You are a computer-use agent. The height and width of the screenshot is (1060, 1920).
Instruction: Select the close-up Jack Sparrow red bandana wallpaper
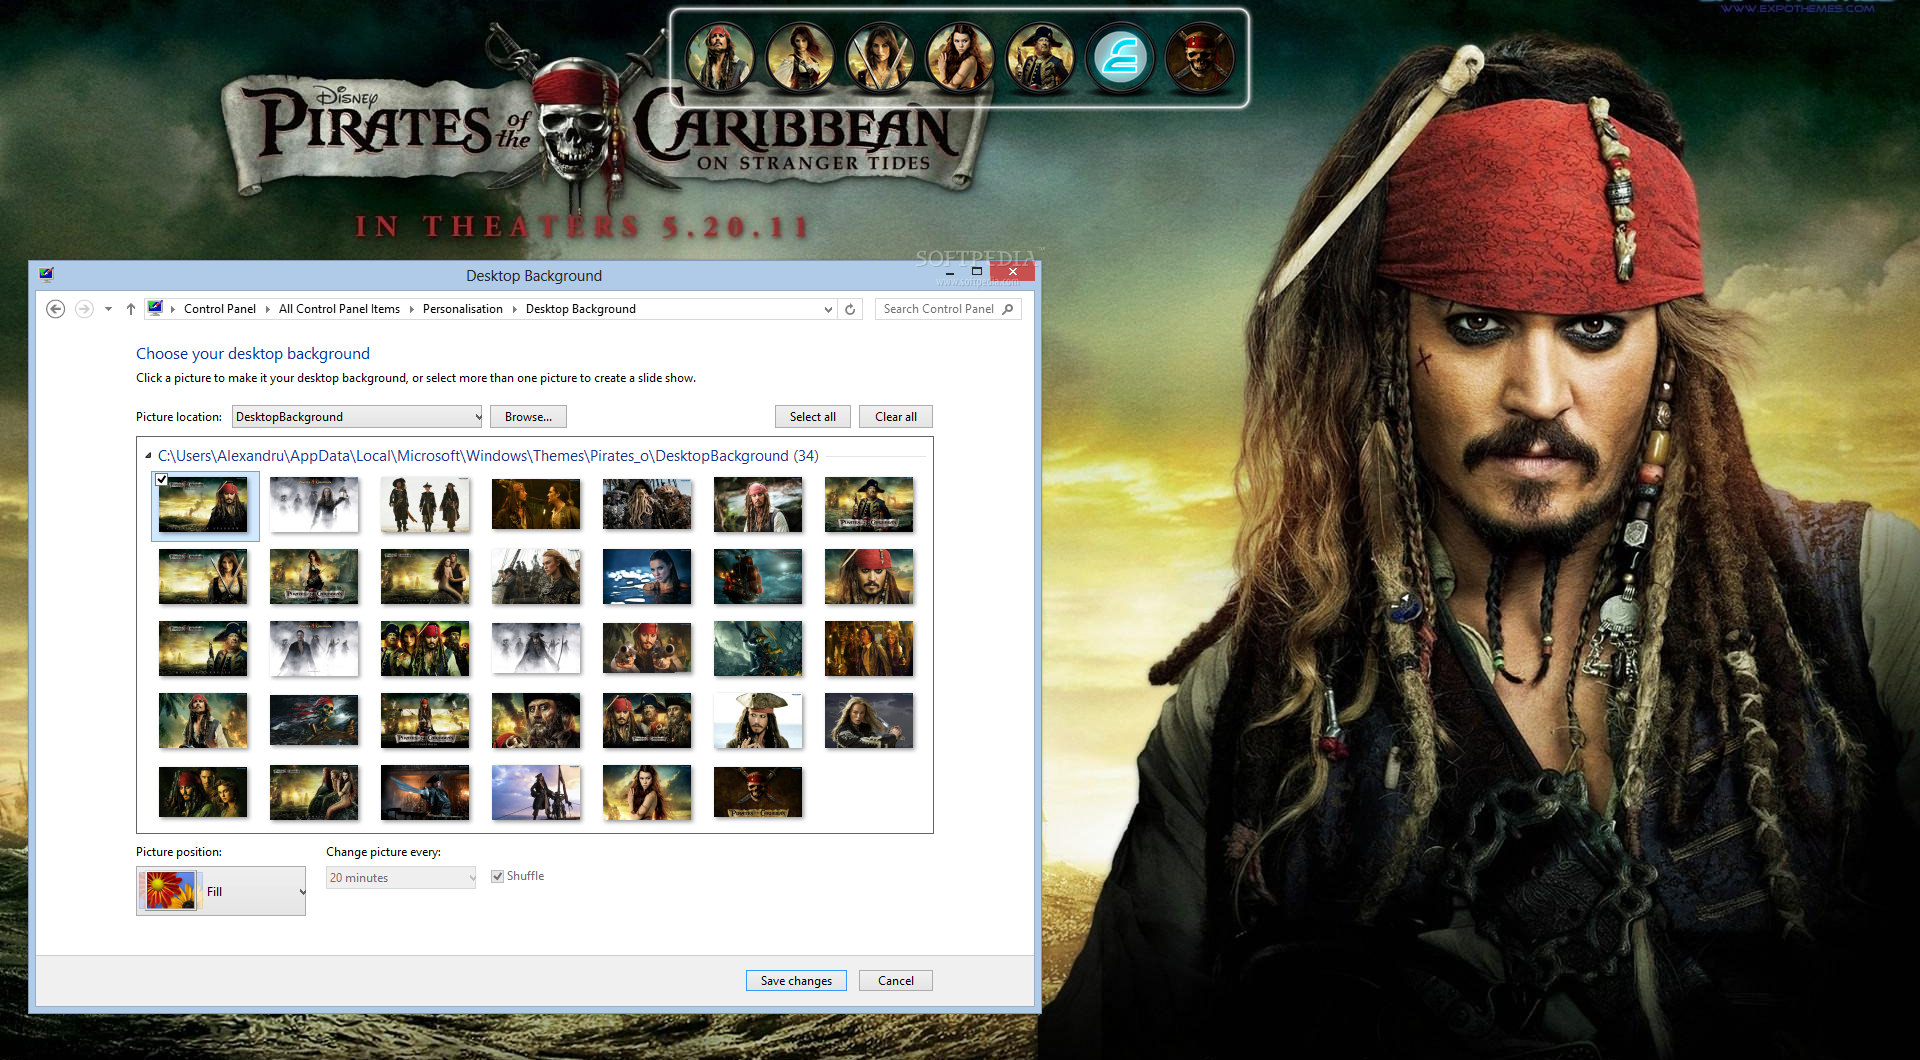869,576
